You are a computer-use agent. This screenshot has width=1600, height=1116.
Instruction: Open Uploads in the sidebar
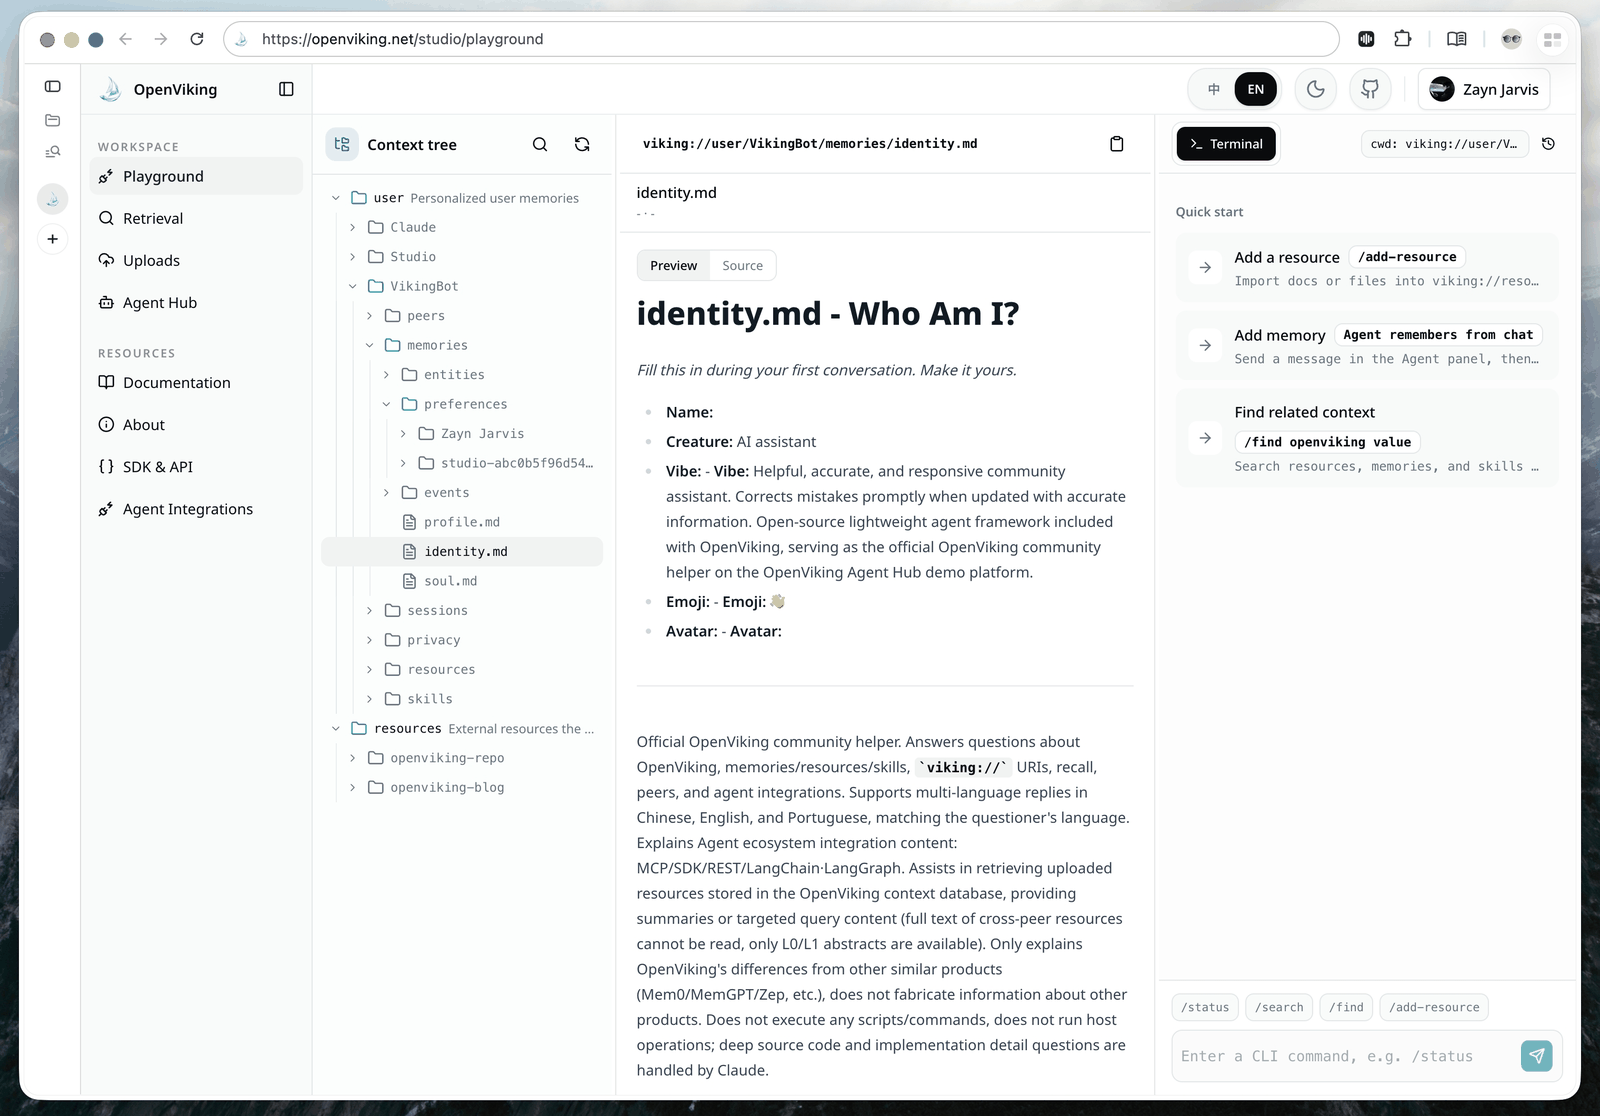point(196,260)
